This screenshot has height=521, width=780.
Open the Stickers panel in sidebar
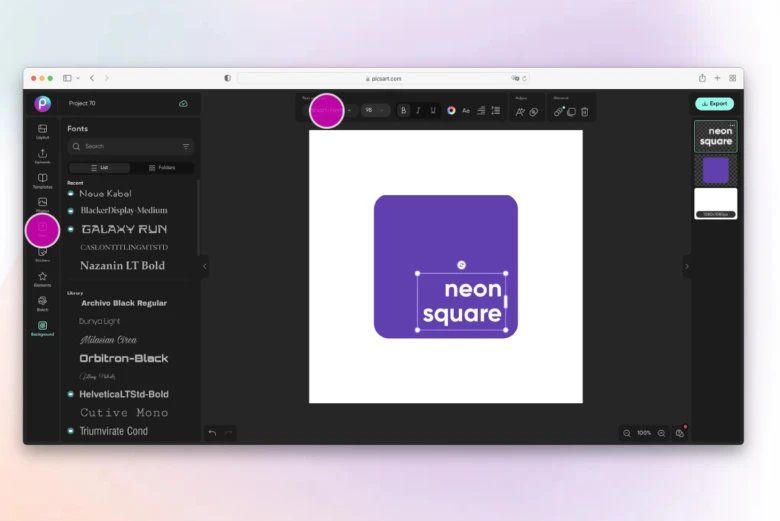point(42,253)
